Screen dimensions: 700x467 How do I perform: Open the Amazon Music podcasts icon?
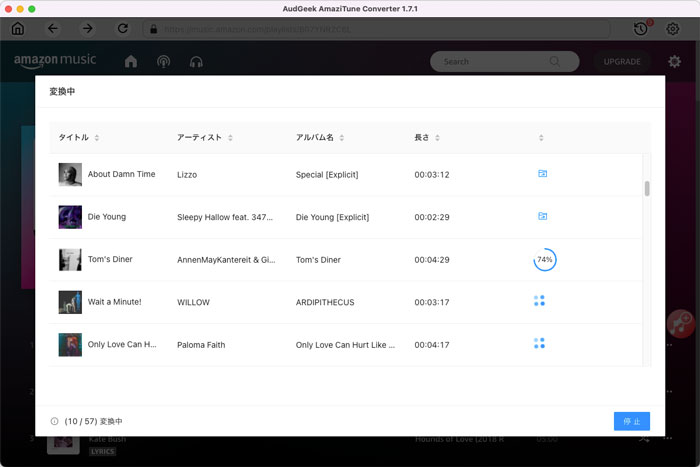coord(163,61)
